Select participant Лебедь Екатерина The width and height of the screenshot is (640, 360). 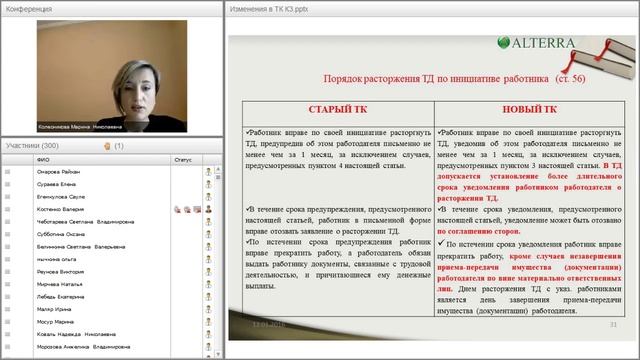60,297
